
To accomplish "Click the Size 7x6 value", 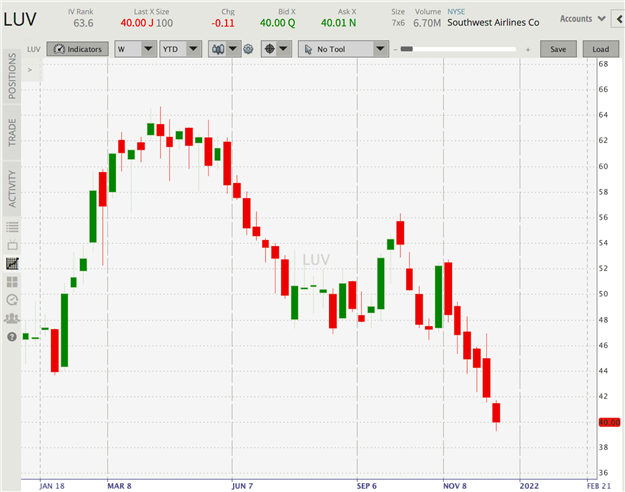I will 398,23.
